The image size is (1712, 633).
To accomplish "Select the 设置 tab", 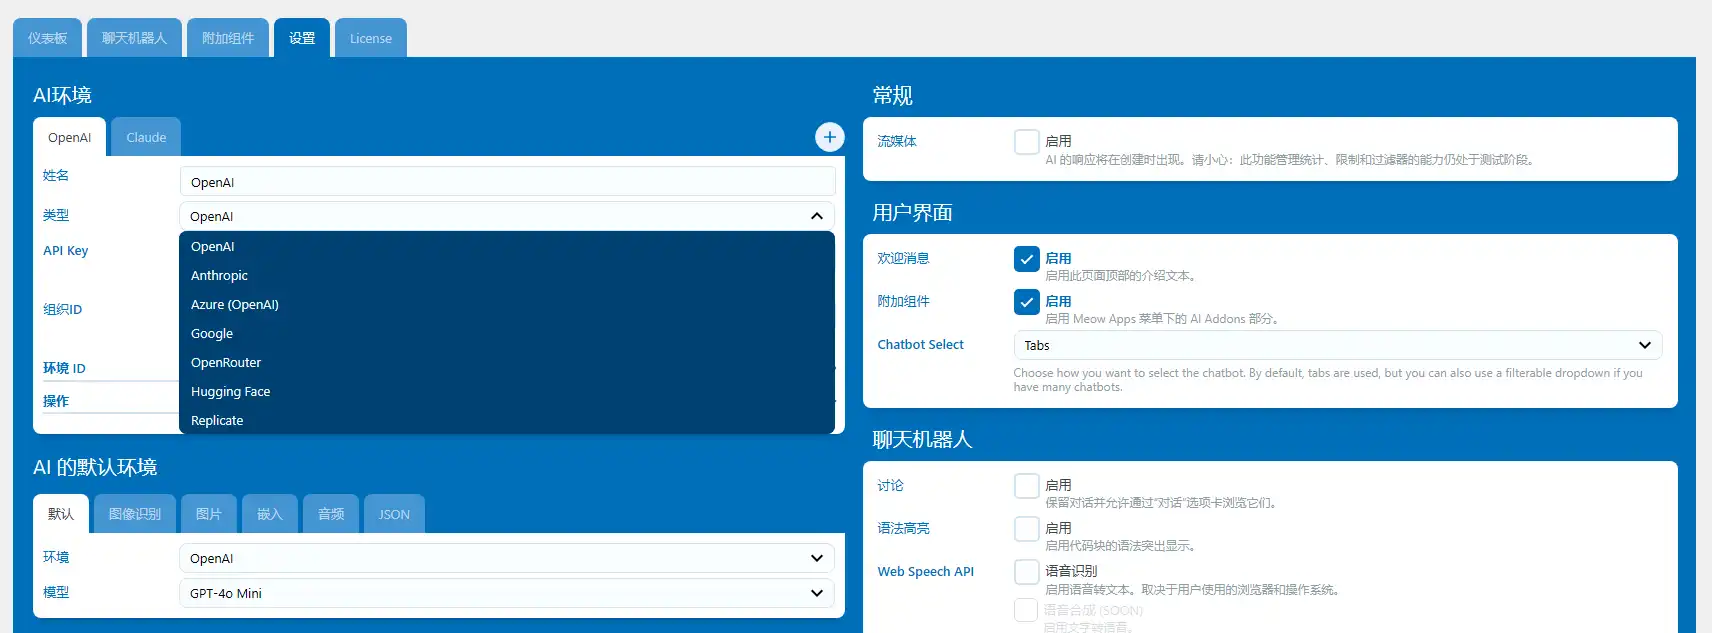I will click(302, 38).
